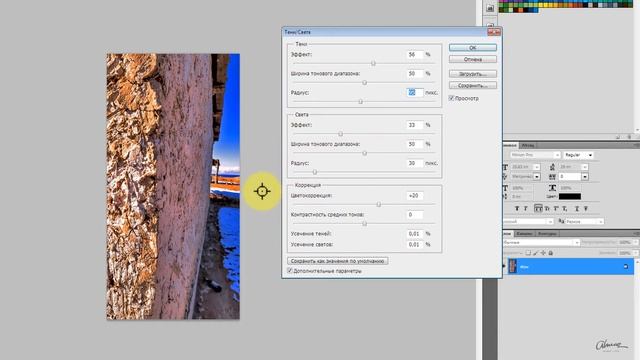Toggle the Small Caps style icon

547,209
